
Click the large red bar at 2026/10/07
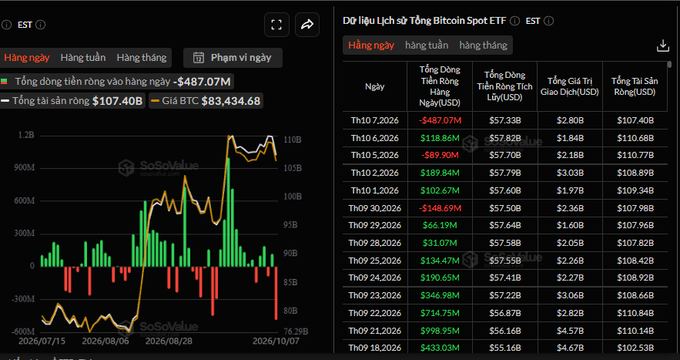pos(276,293)
